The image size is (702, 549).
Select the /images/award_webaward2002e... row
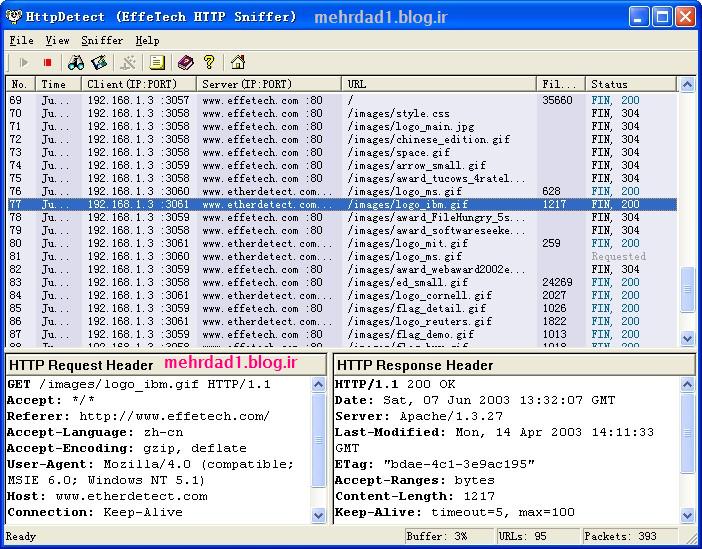click(342, 269)
